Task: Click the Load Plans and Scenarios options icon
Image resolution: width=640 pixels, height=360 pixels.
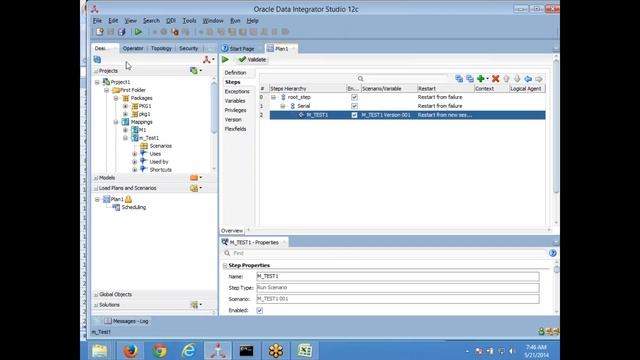Action: tap(195, 188)
